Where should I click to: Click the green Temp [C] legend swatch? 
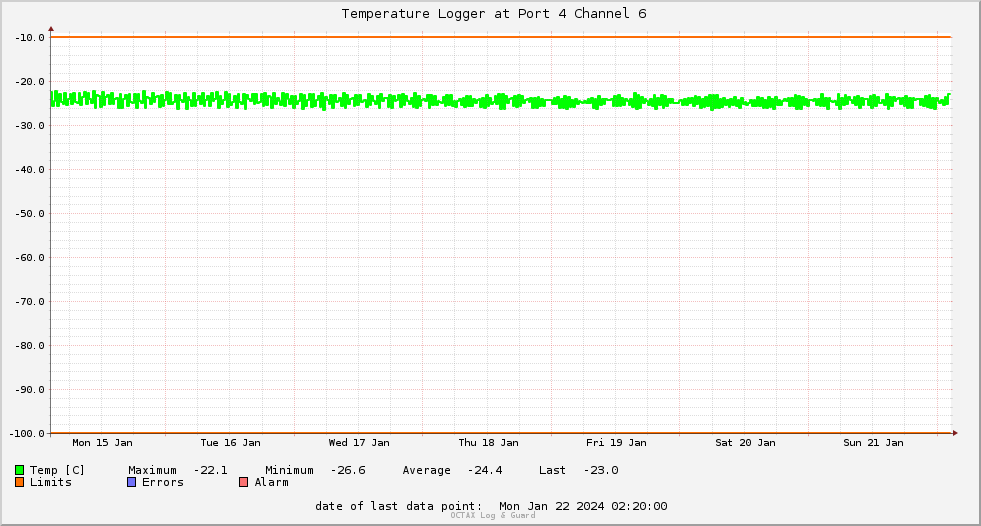19,470
